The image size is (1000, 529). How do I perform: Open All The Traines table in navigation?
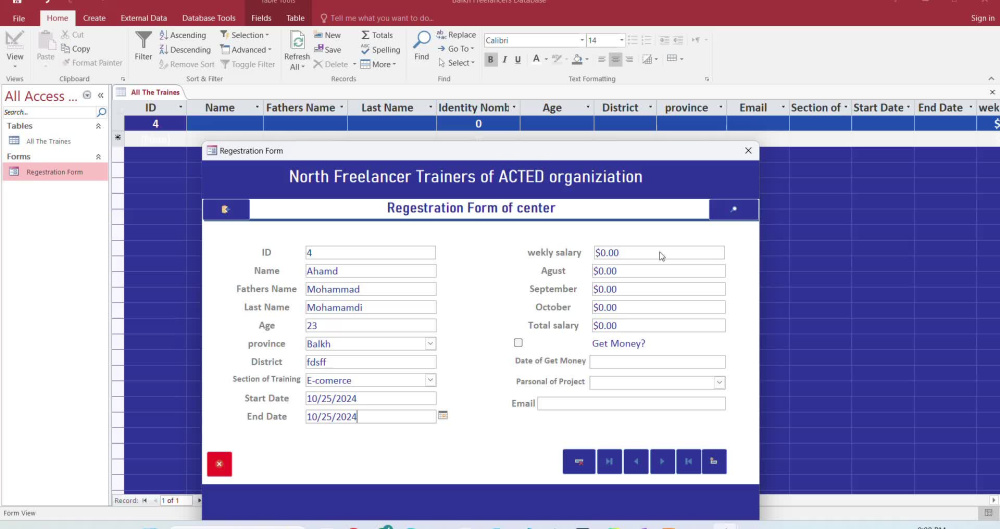click(48, 141)
